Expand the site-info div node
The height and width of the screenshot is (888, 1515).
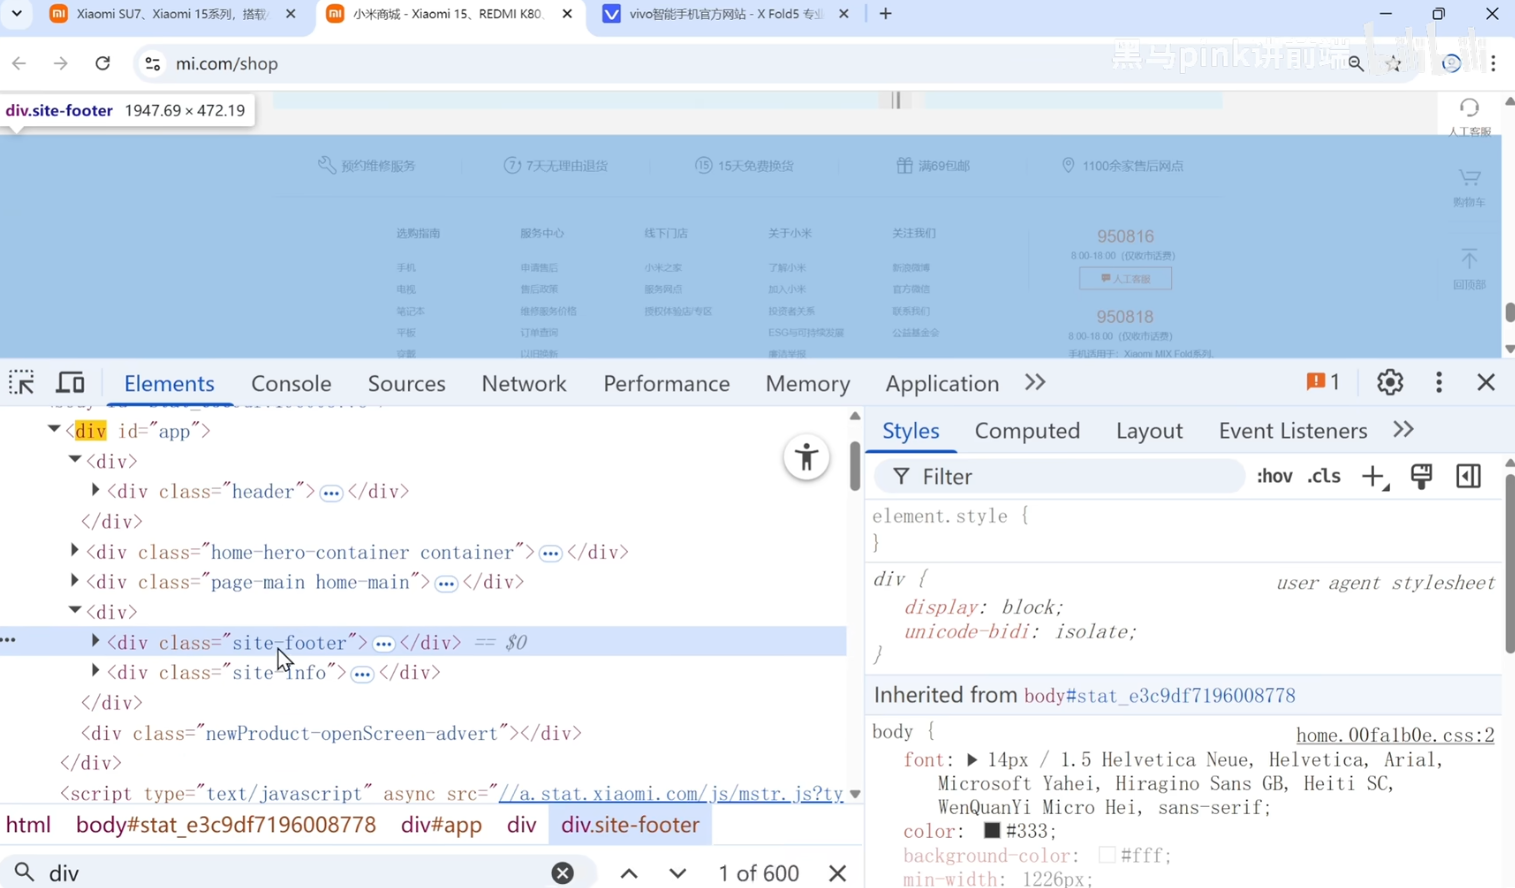click(x=96, y=671)
